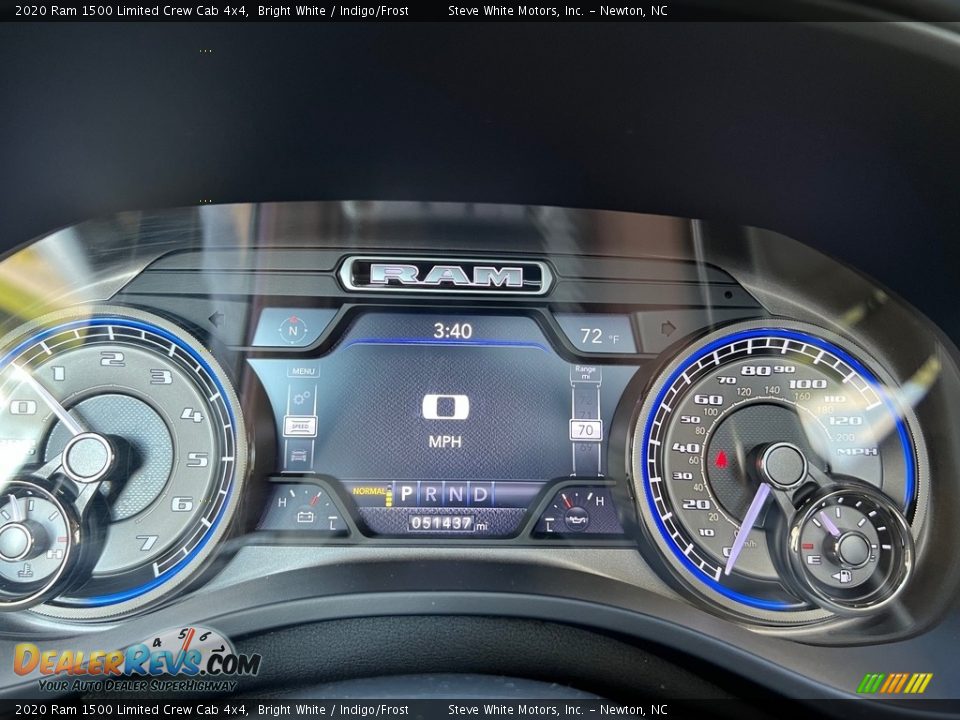The width and height of the screenshot is (960, 720).
Task: Select the highlighted 70 range value
Action: (586, 430)
